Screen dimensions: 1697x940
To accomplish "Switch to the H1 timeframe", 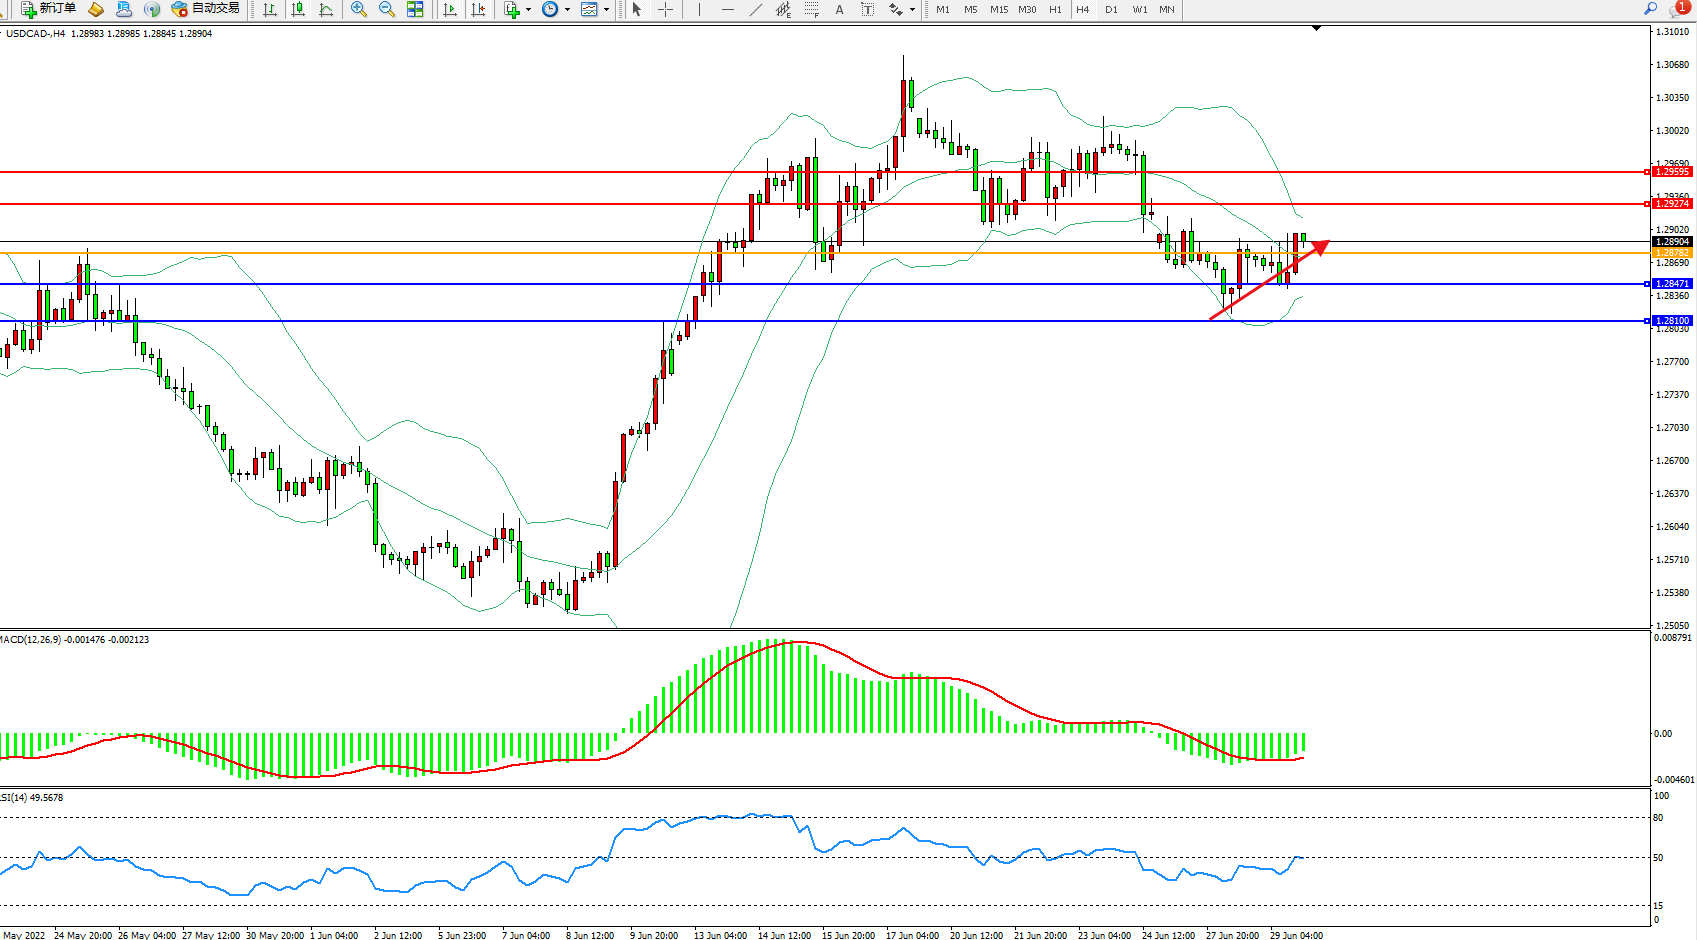I will [1055, 10].
